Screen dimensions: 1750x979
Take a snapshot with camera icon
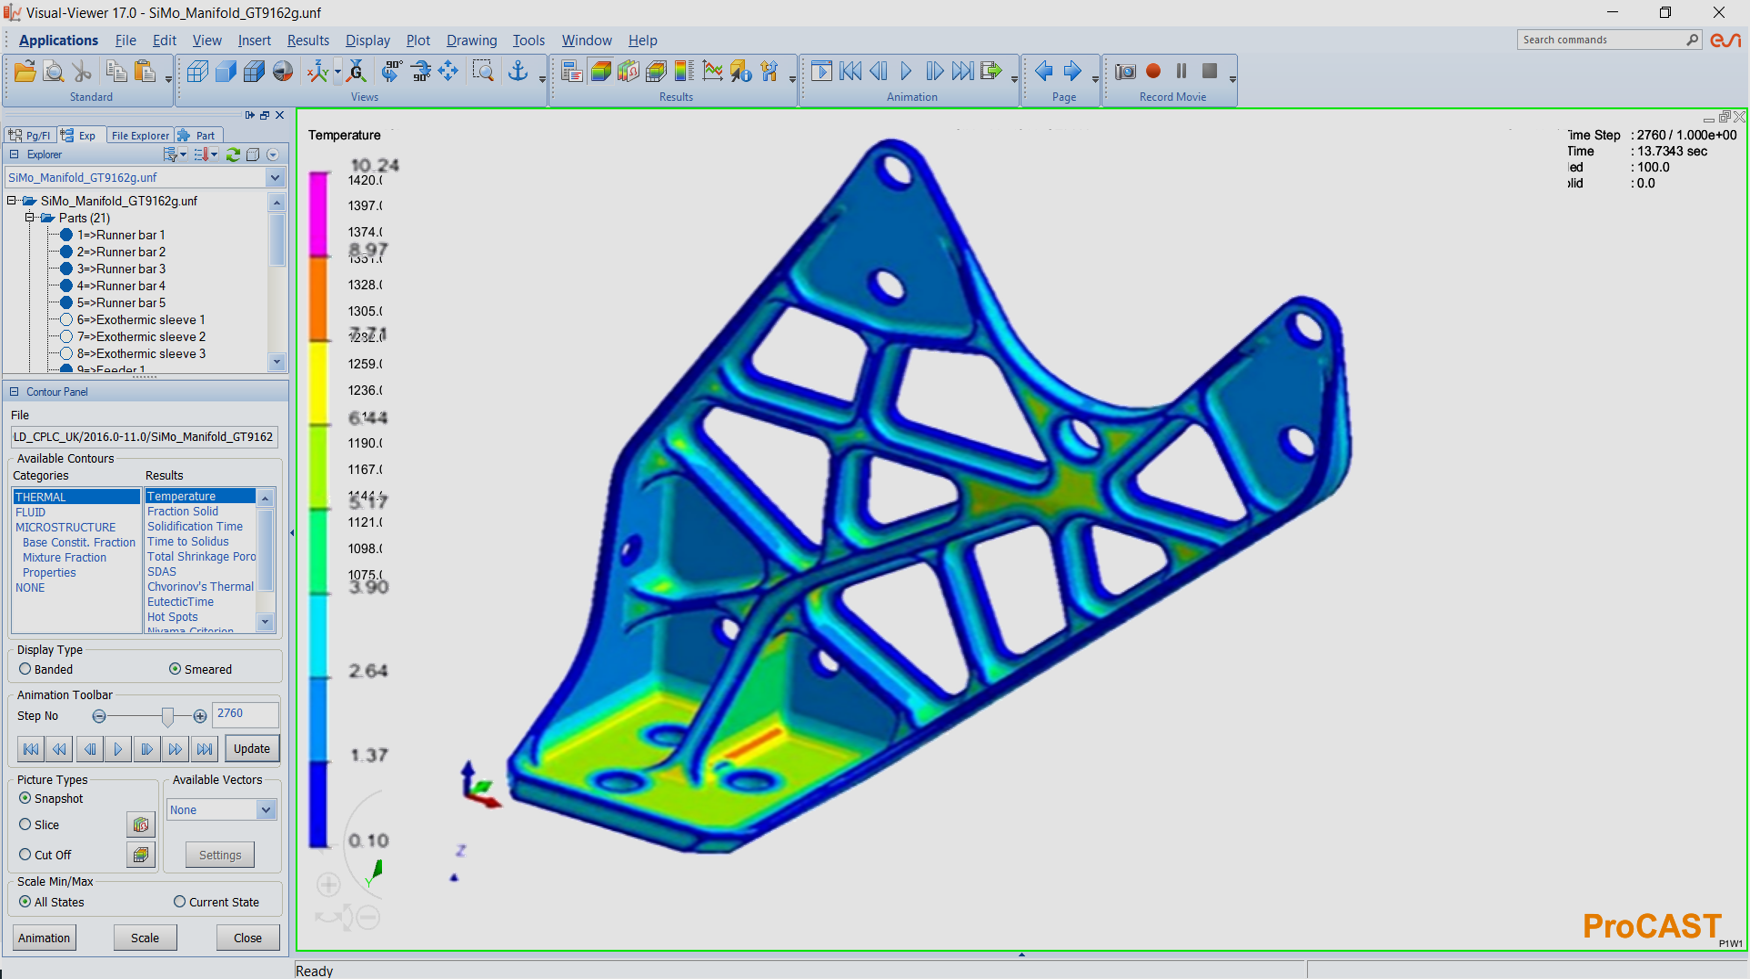pos(1125,72)
